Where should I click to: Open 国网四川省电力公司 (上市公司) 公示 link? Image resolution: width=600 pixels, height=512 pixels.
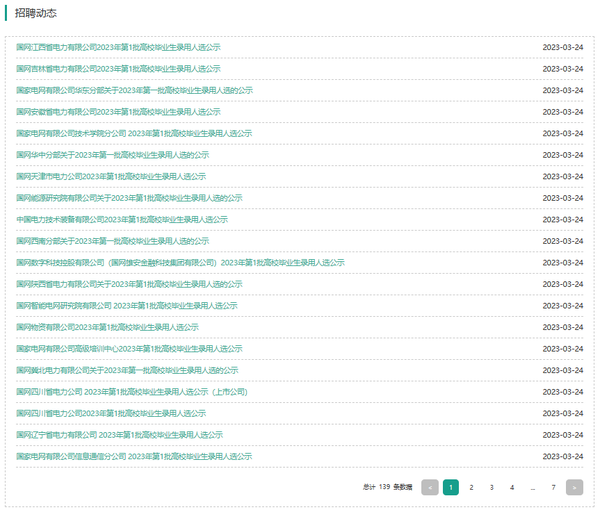click(132, 392)
